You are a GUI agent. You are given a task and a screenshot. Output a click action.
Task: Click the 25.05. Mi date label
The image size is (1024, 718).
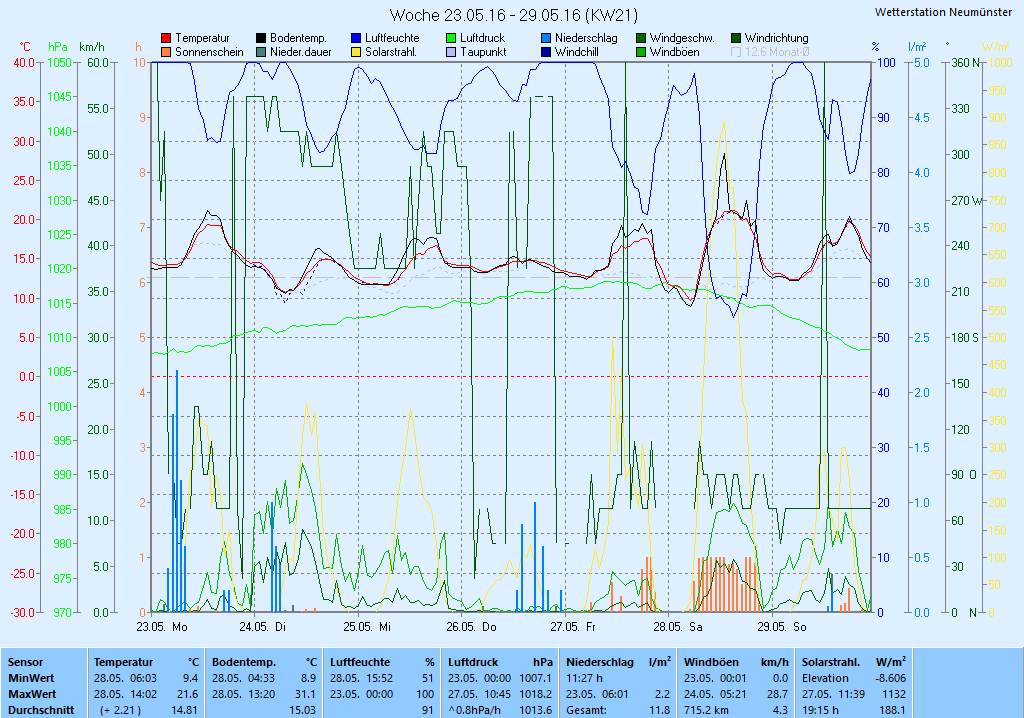click(367, 627)
